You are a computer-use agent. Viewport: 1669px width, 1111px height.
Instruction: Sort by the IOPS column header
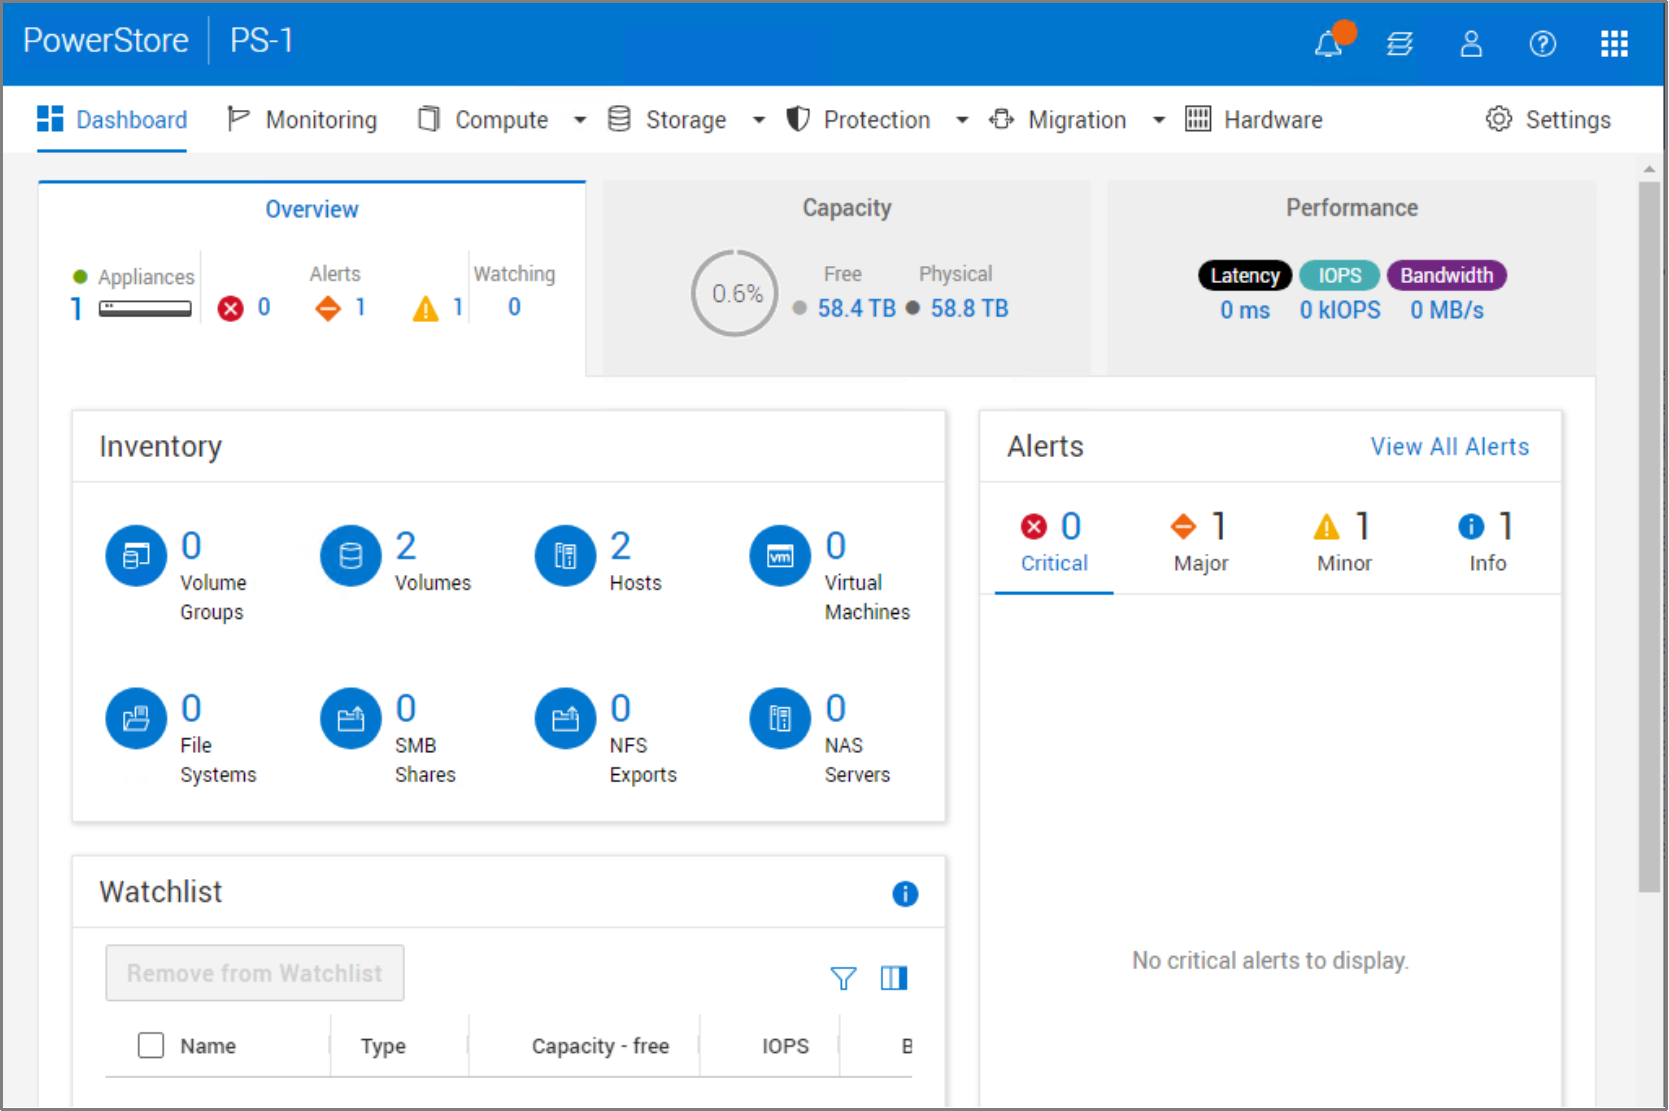785,1046
